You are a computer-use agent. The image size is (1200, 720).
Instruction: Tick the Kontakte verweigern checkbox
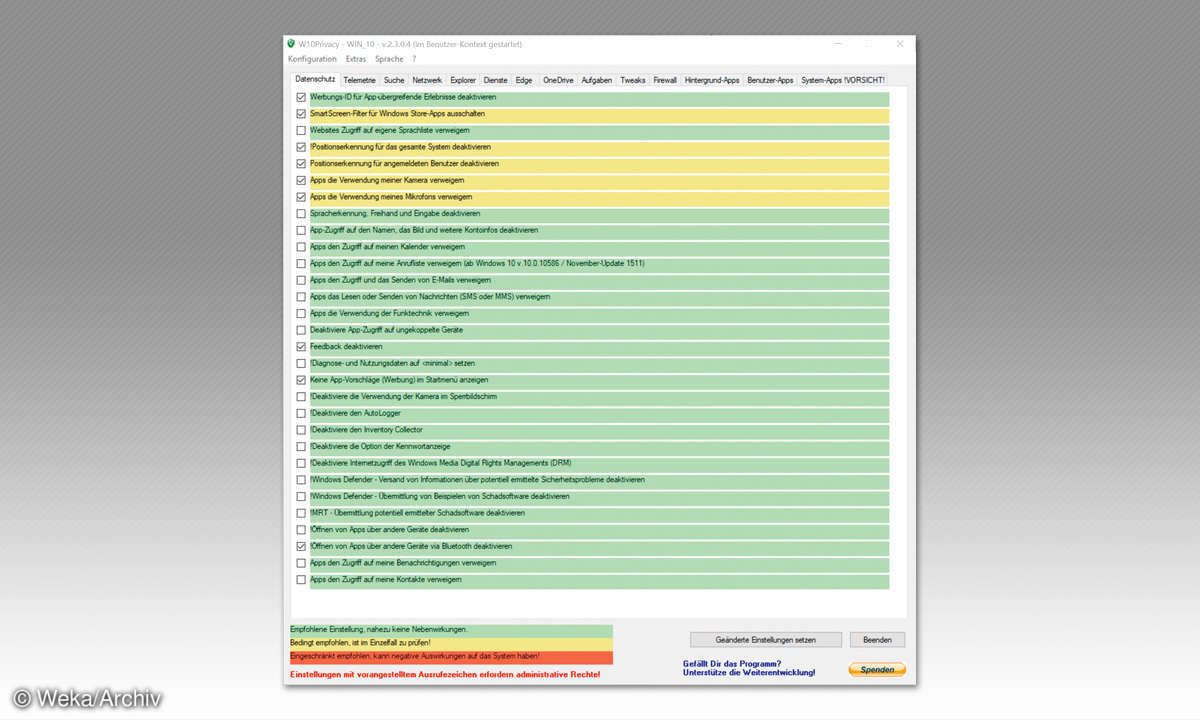click(301, 580)
